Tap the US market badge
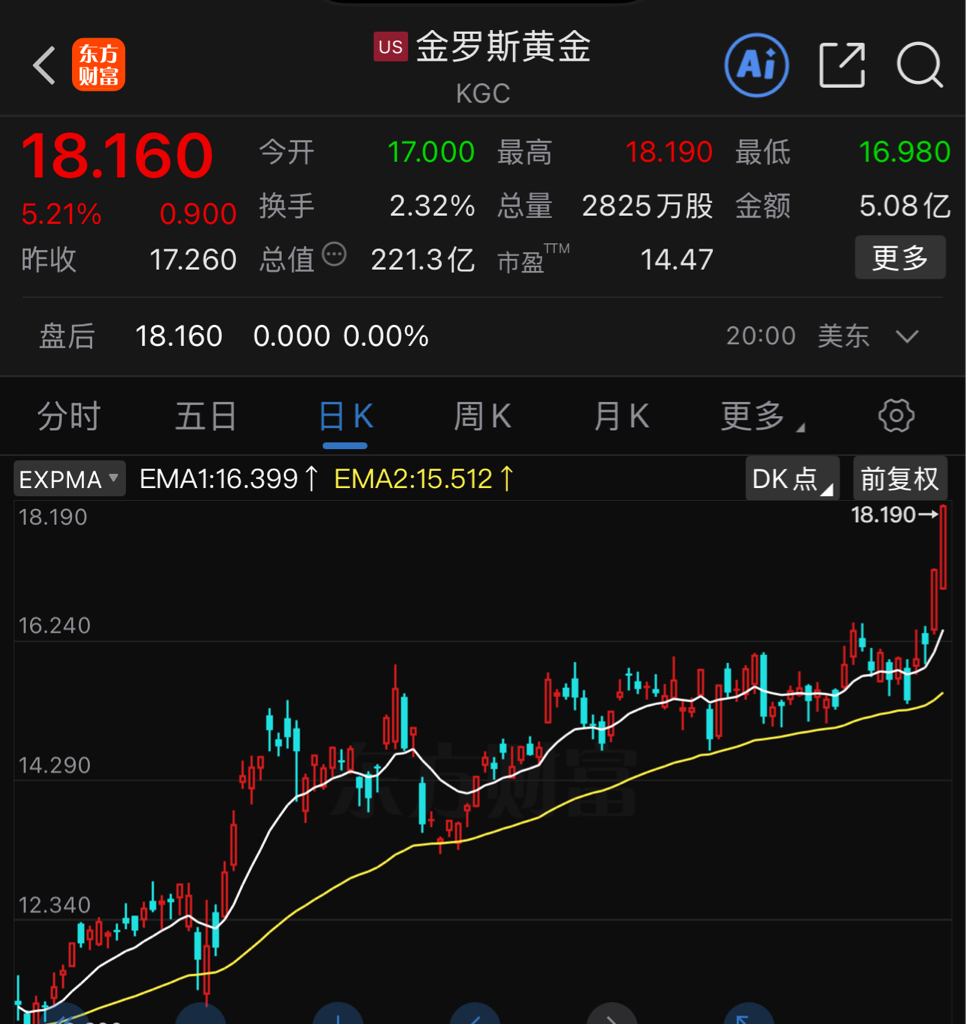966x1024 pixels. (391, 47)
